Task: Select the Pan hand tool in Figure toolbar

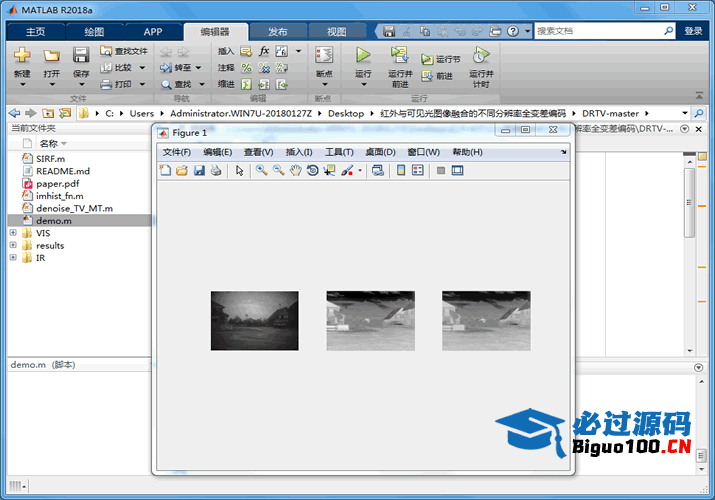Action: [295, 171]
